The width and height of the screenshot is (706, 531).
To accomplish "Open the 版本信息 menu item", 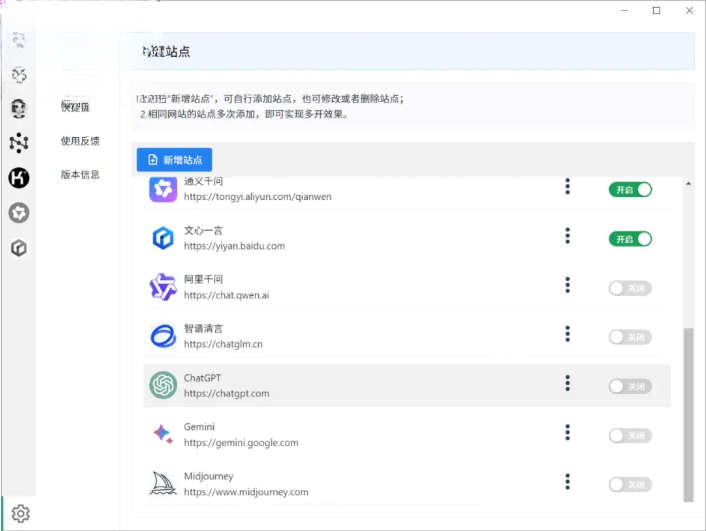I will point(80,174).
